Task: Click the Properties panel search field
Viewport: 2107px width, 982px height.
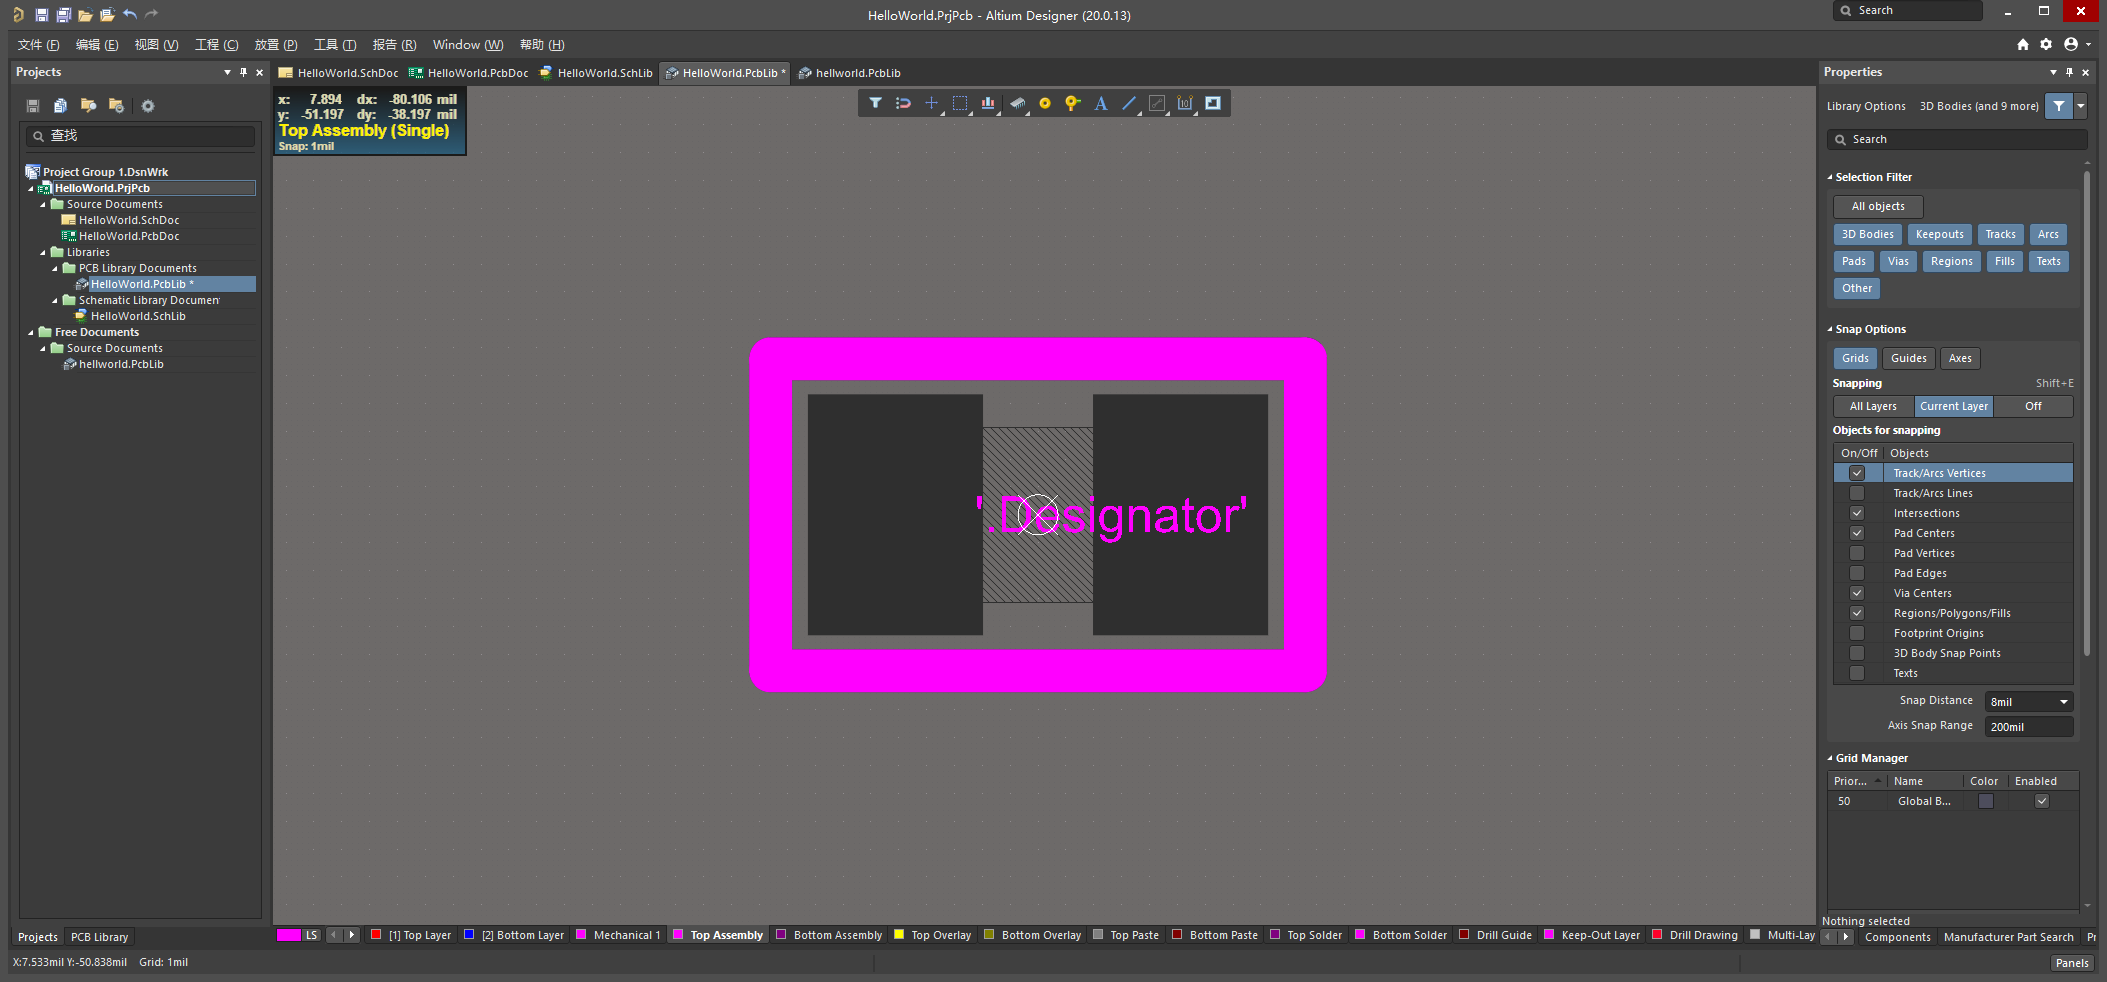Action: [x=1955, y=139]
